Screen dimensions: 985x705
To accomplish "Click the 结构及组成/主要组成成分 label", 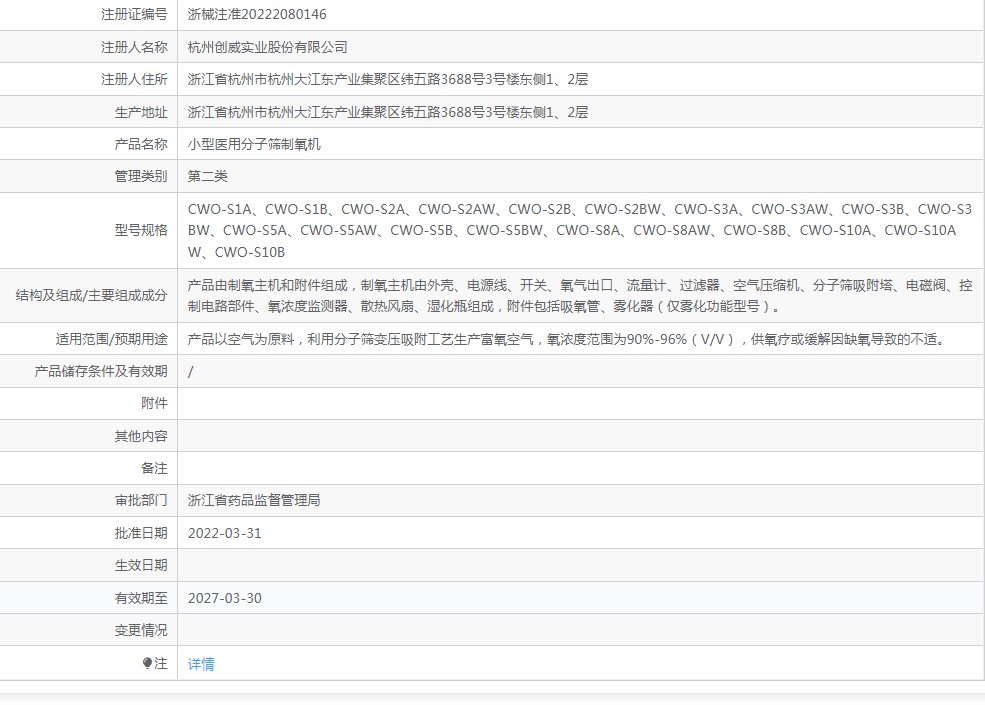I will pyautogui.click(x=92, y=295).
